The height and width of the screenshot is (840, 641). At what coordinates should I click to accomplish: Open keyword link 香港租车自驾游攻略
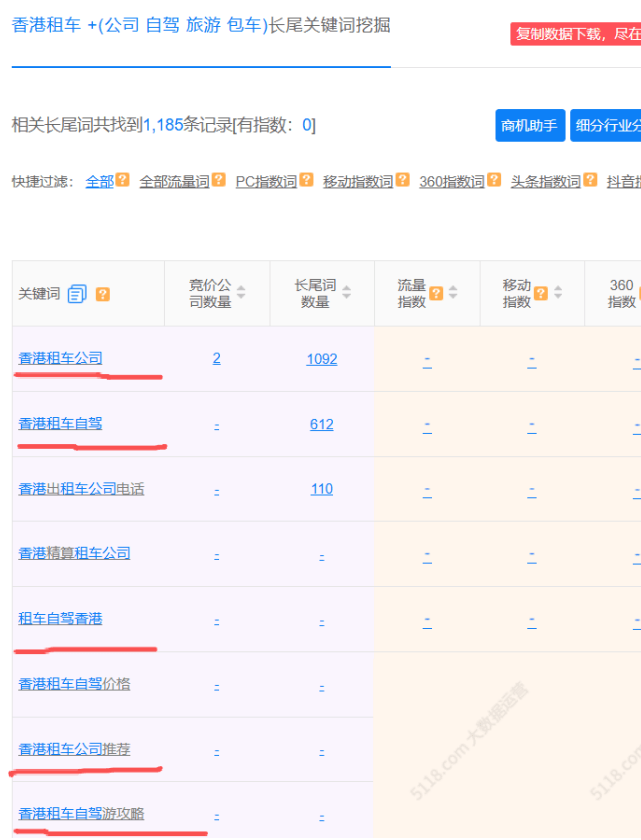pos(81,814)
